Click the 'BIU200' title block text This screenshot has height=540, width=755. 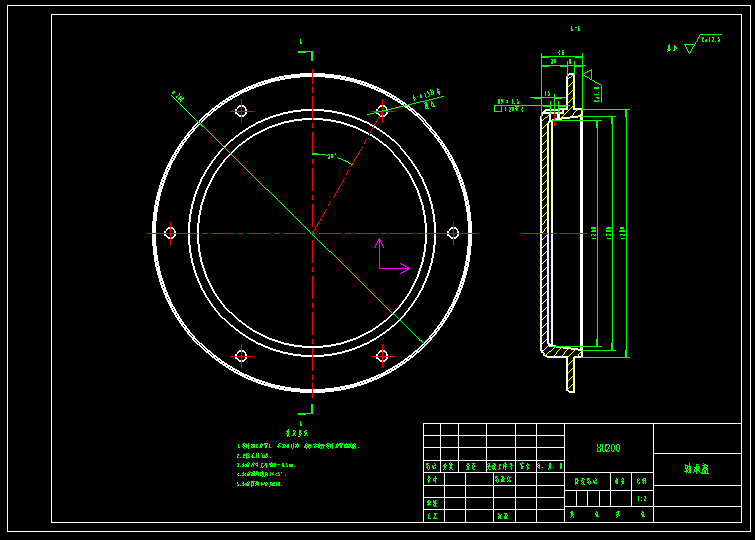(x=608, y=448)
